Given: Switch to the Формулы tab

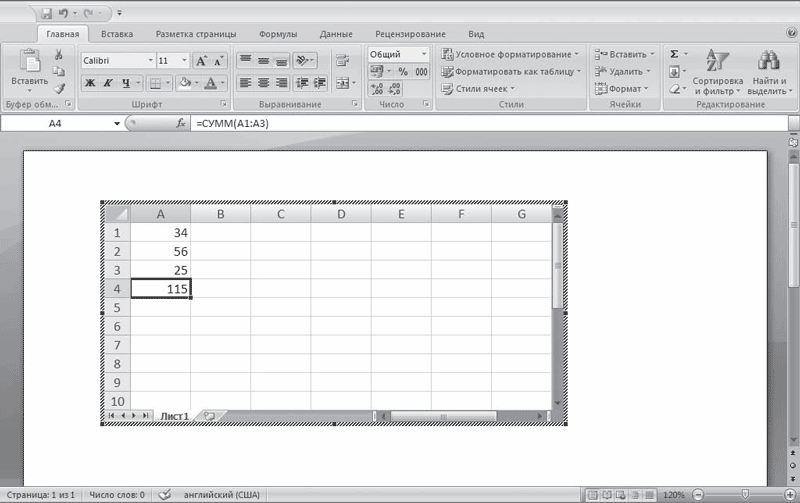Looking at the screenshot, I should 278,34.
